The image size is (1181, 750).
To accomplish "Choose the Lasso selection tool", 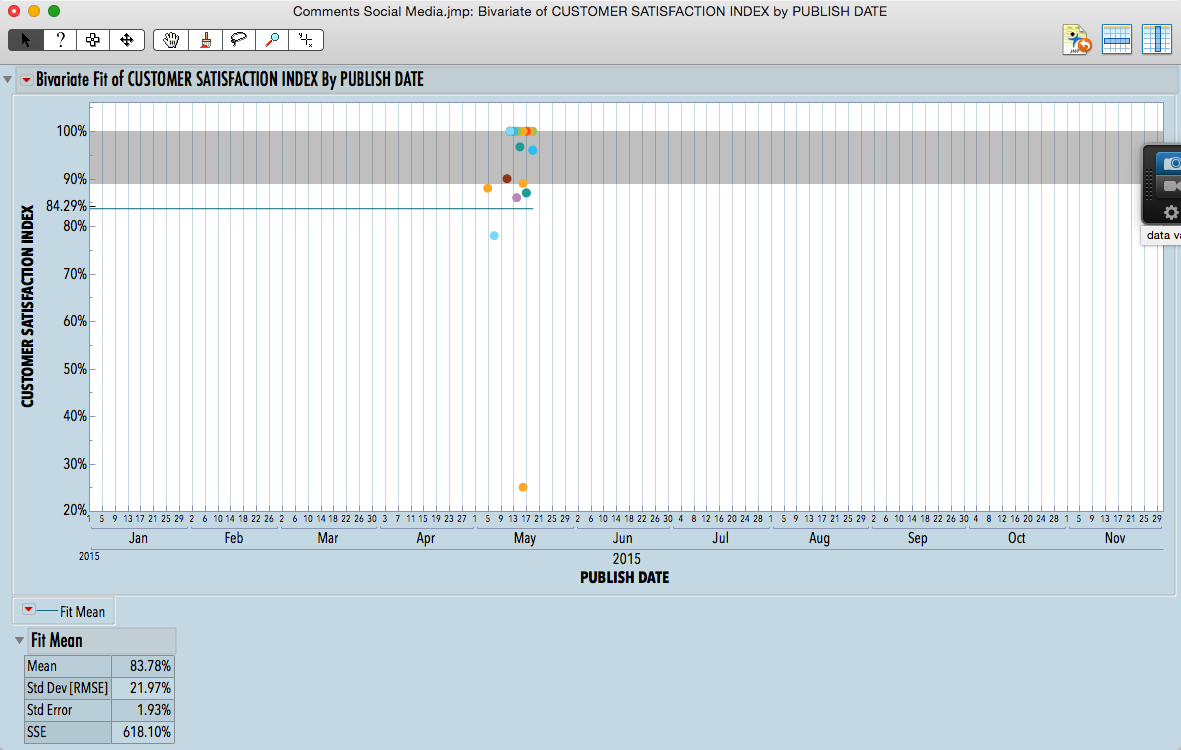I will point(240,40).
